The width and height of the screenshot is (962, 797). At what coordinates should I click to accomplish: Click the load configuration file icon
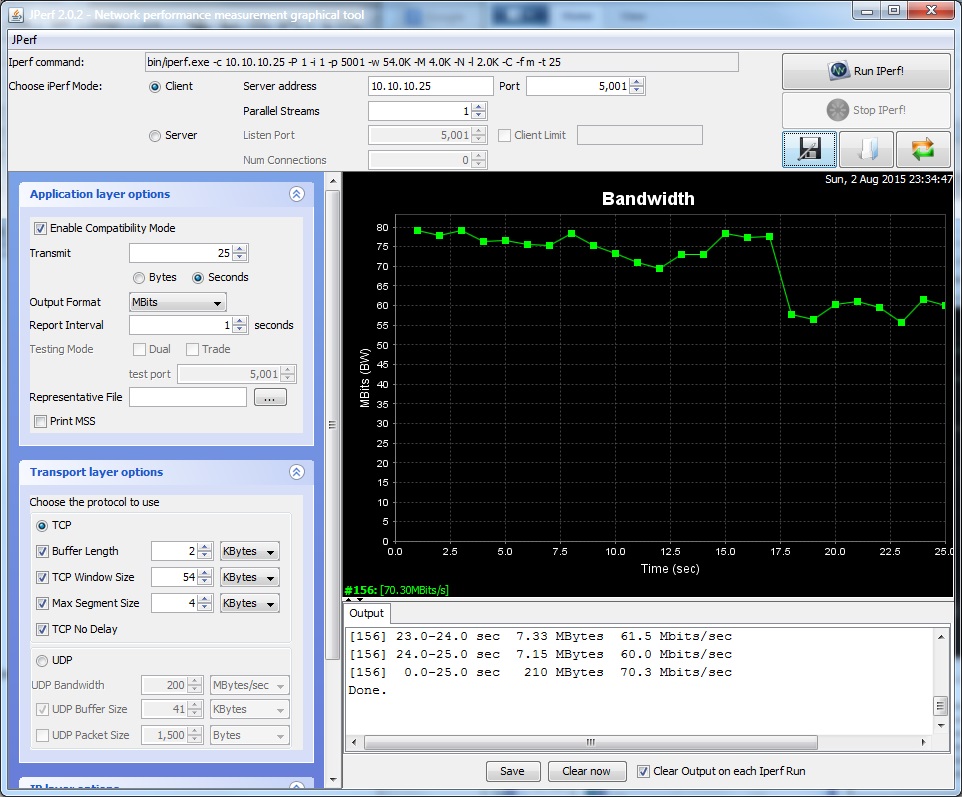866,149
